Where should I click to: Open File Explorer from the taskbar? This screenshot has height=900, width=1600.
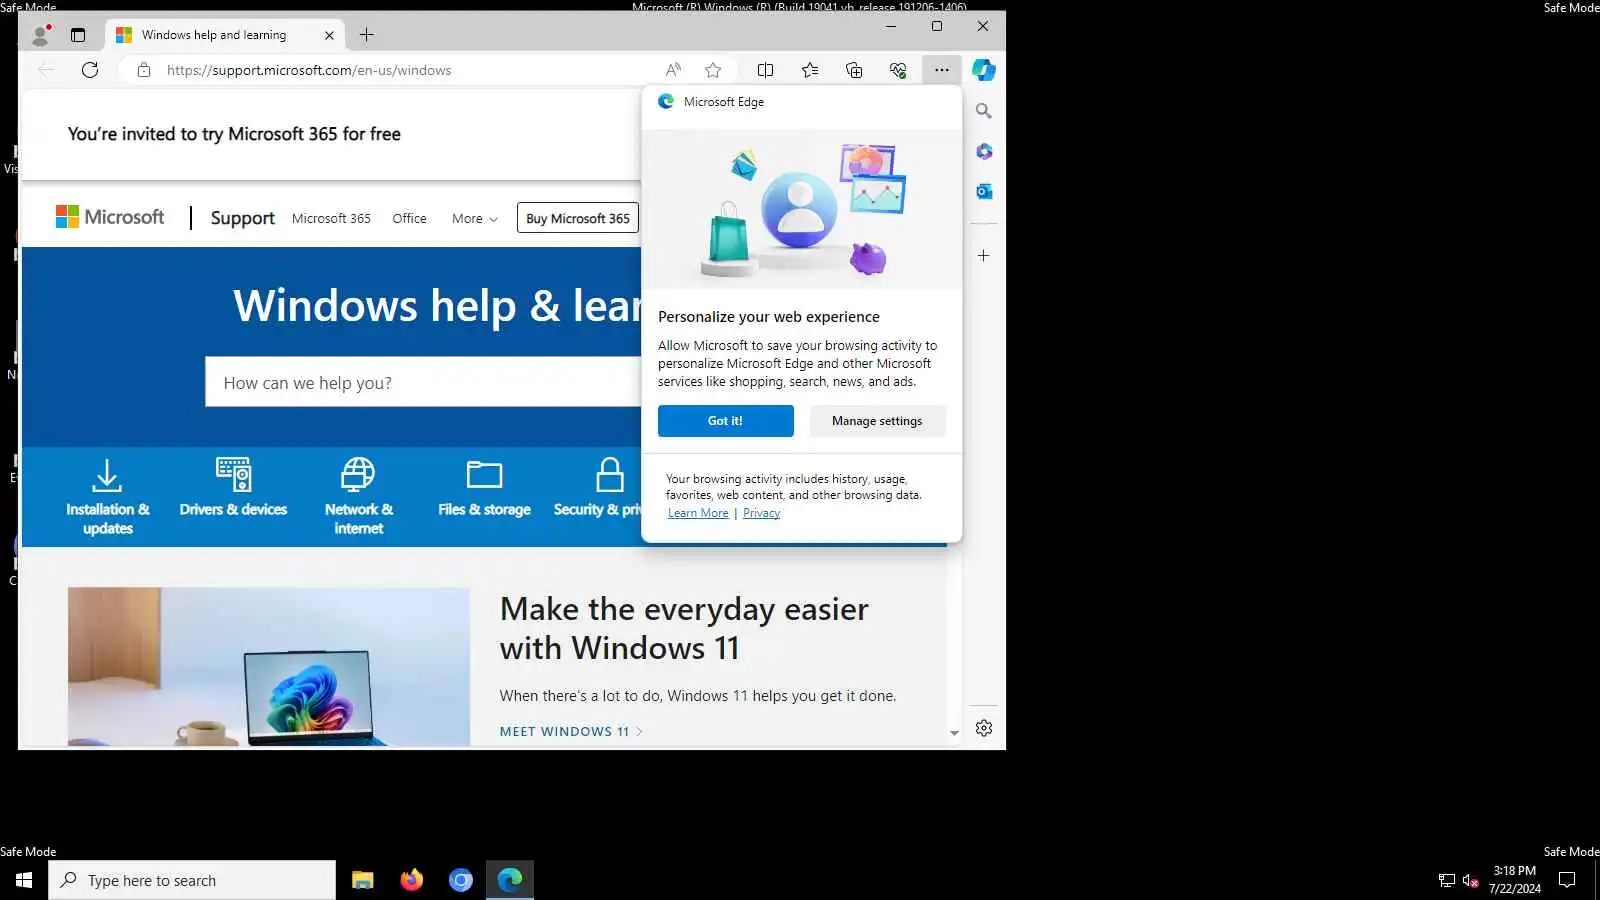point(363,880)
